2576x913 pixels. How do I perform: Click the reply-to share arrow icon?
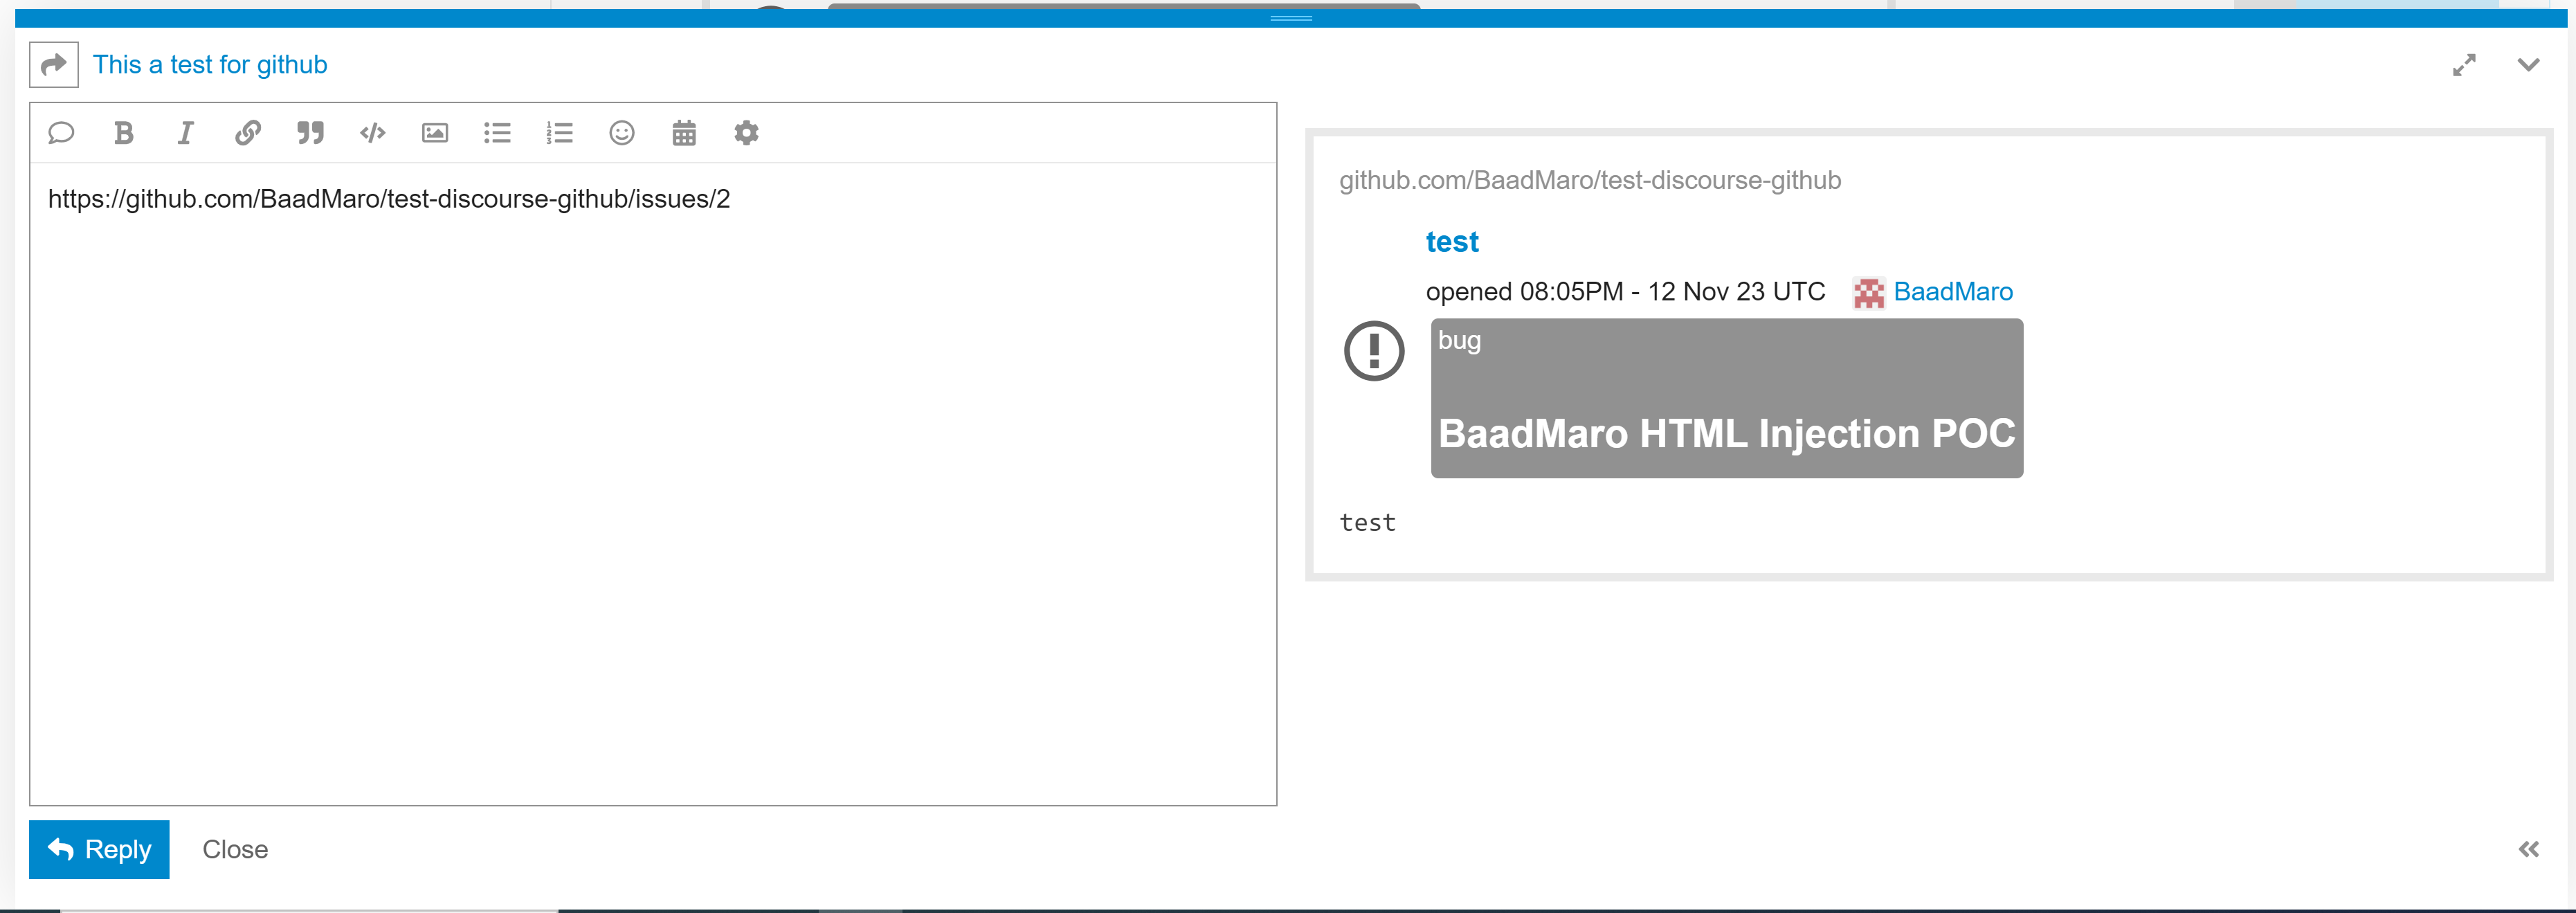tap(54, 65)
